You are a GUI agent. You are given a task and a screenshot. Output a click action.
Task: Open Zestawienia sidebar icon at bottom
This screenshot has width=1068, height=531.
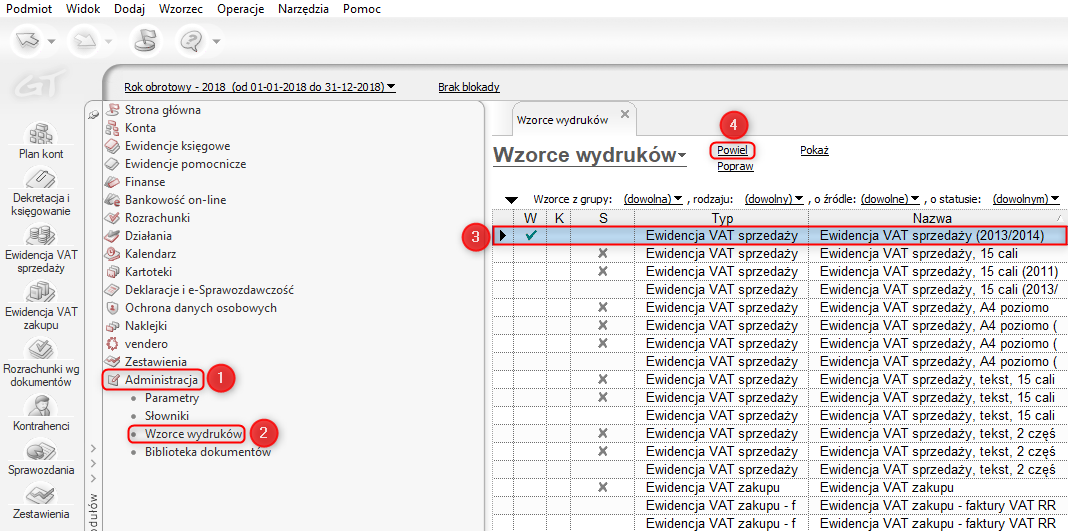tap(41, 495)
